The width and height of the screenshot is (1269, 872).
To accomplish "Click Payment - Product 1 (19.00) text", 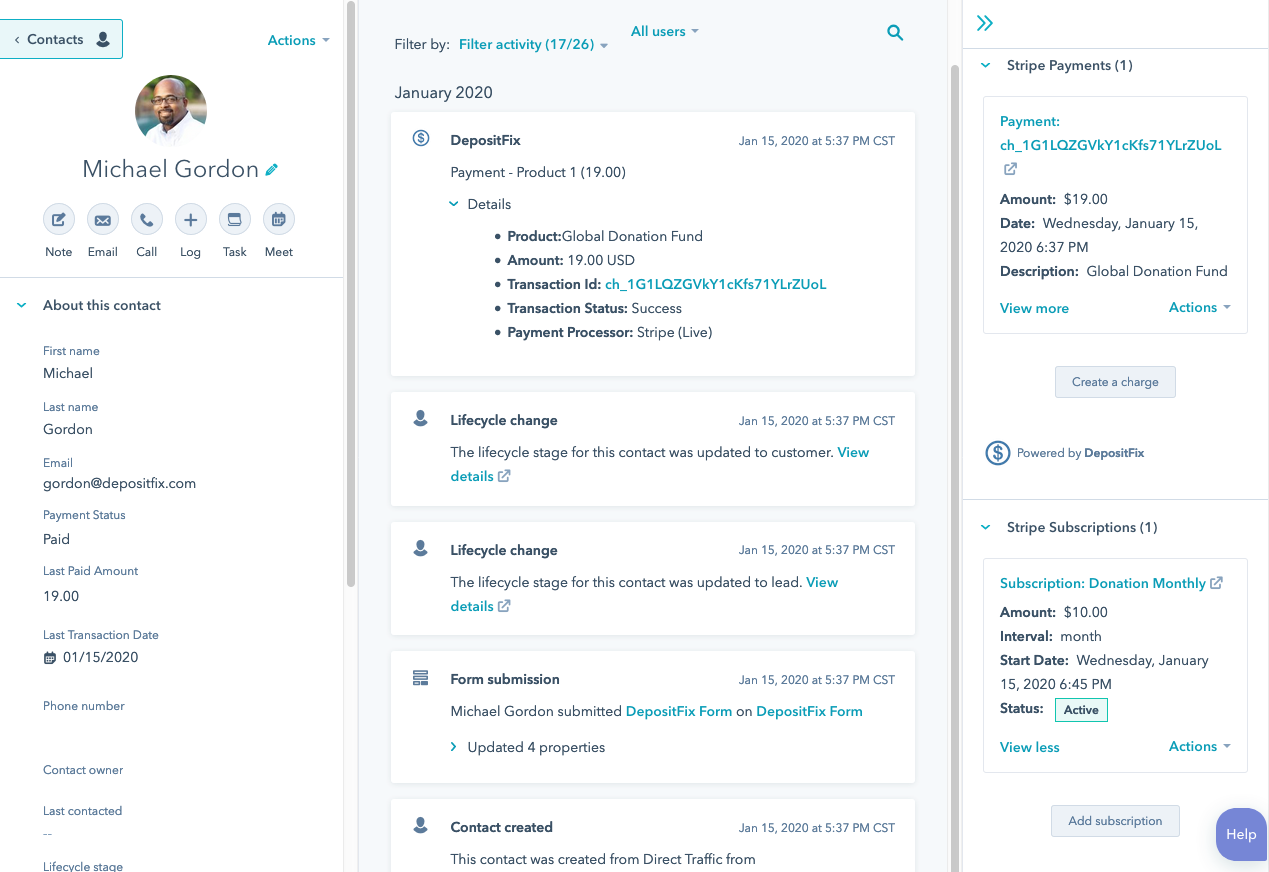I will click(538, 172).
